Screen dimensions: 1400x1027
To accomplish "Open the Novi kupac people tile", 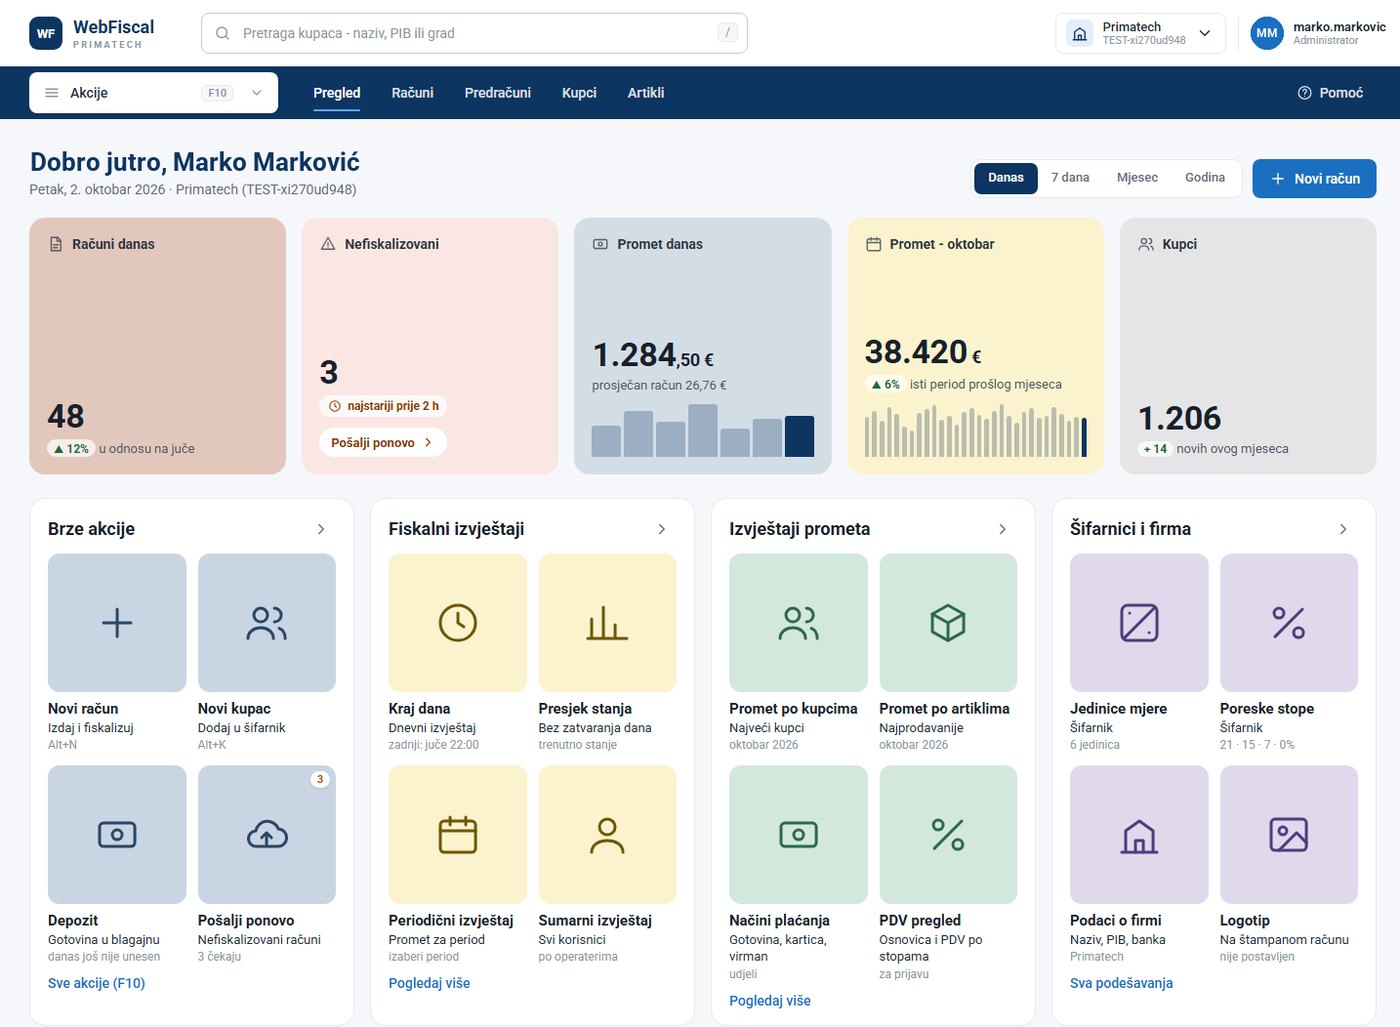I will pyautogui.click(x=267, y=623).
